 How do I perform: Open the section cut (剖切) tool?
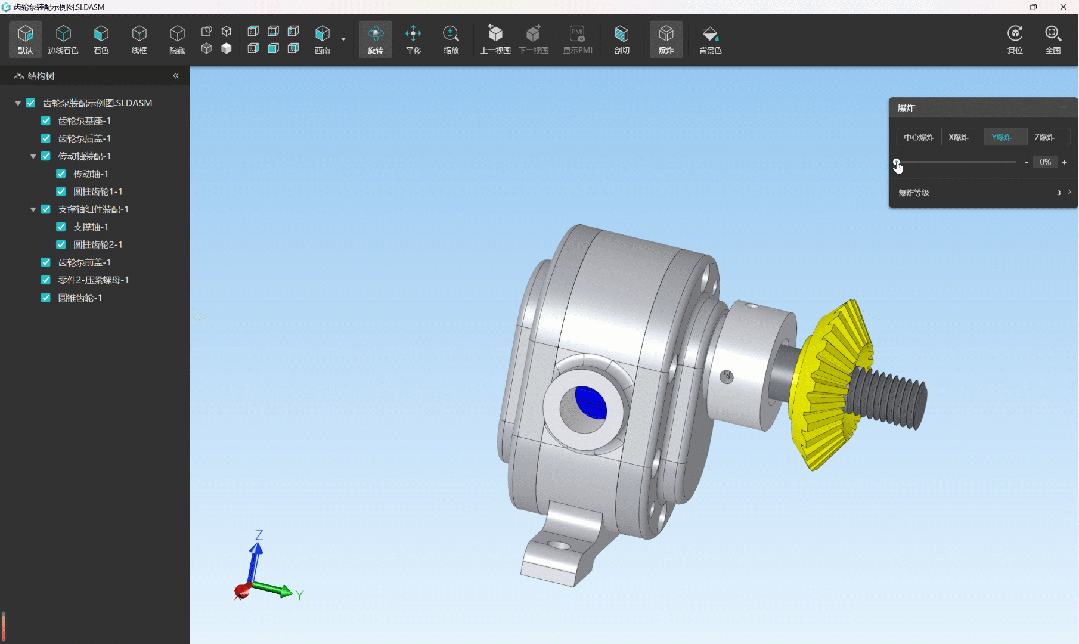621,39
